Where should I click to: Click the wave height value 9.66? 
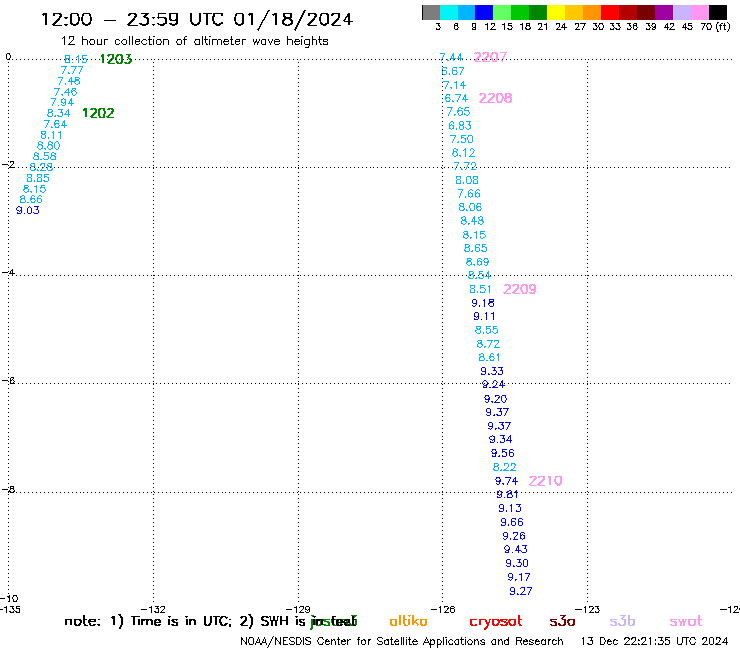click(x=512, y=523)
